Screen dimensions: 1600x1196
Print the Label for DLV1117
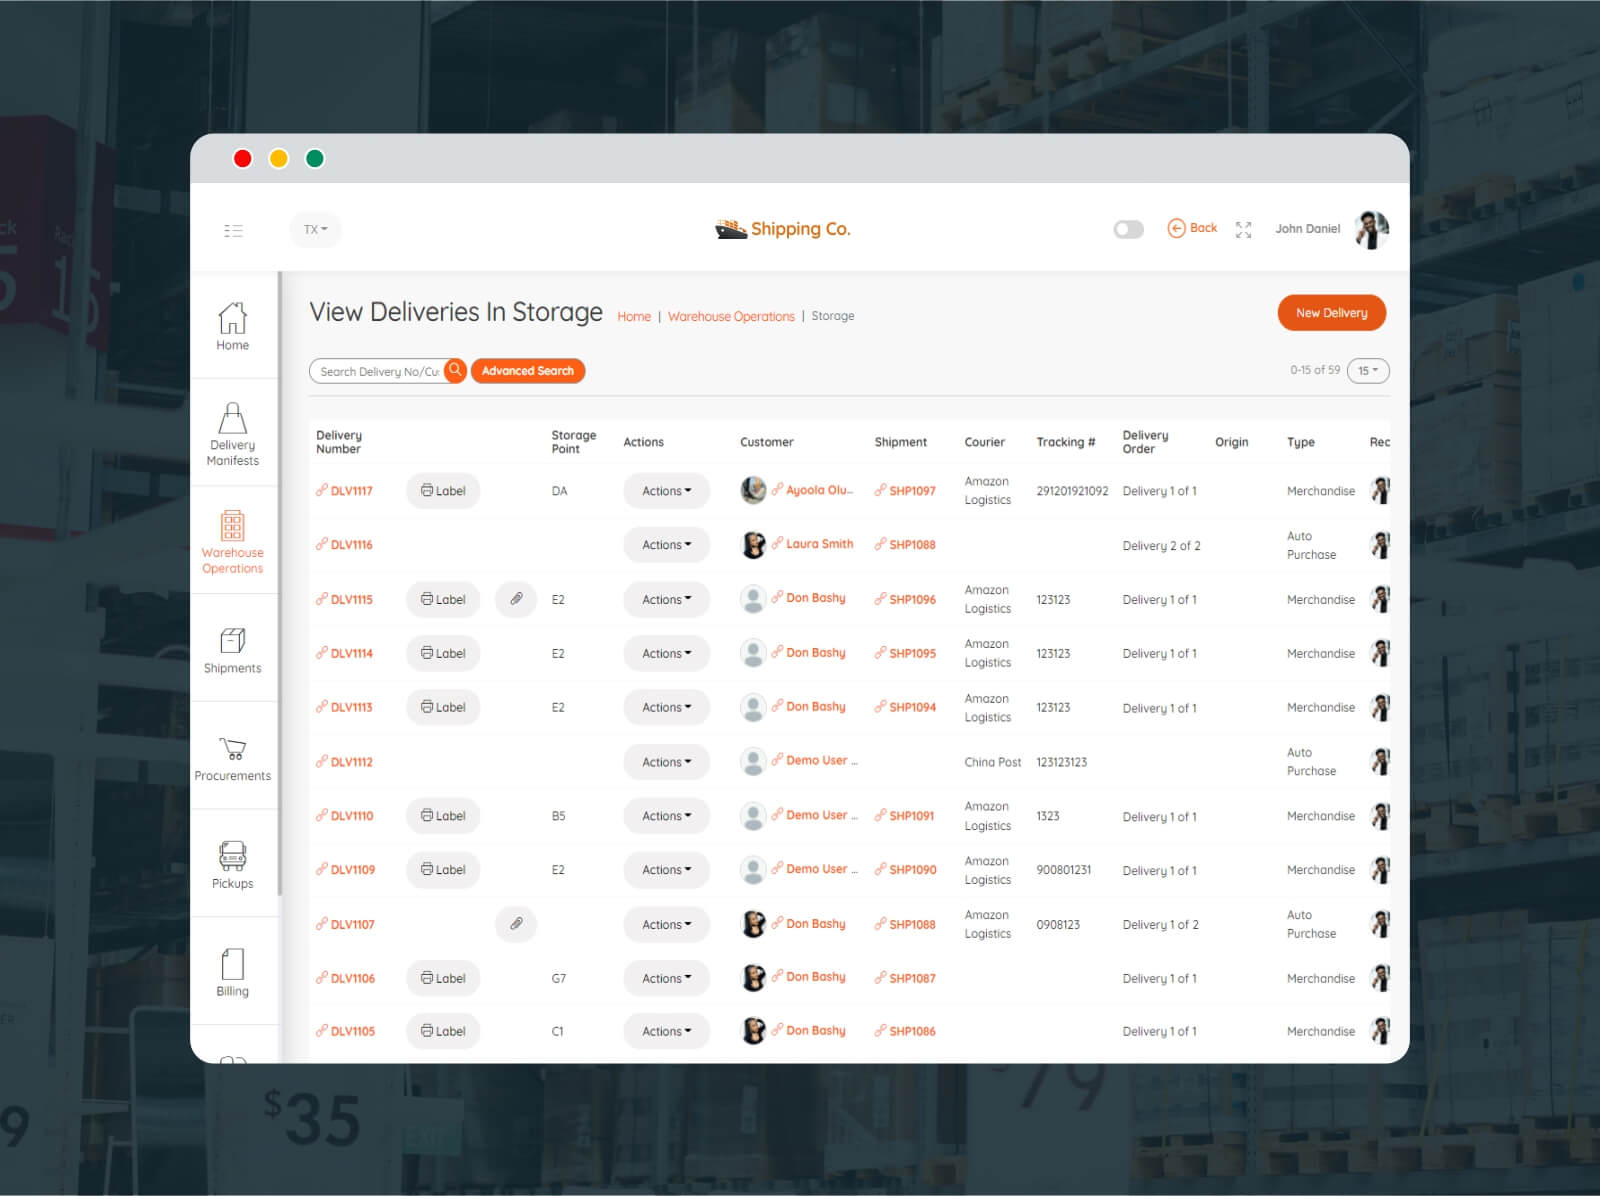443,491
